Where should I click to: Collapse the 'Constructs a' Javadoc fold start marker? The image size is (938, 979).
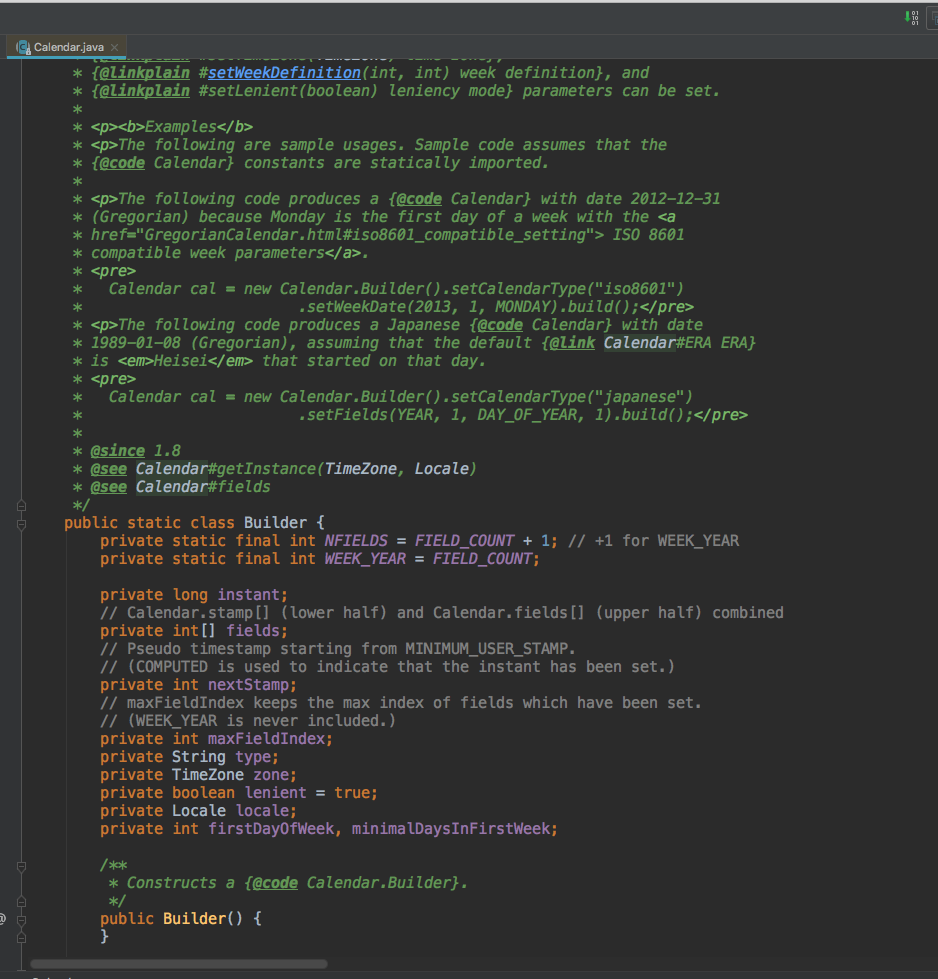(x=21, y=866)
